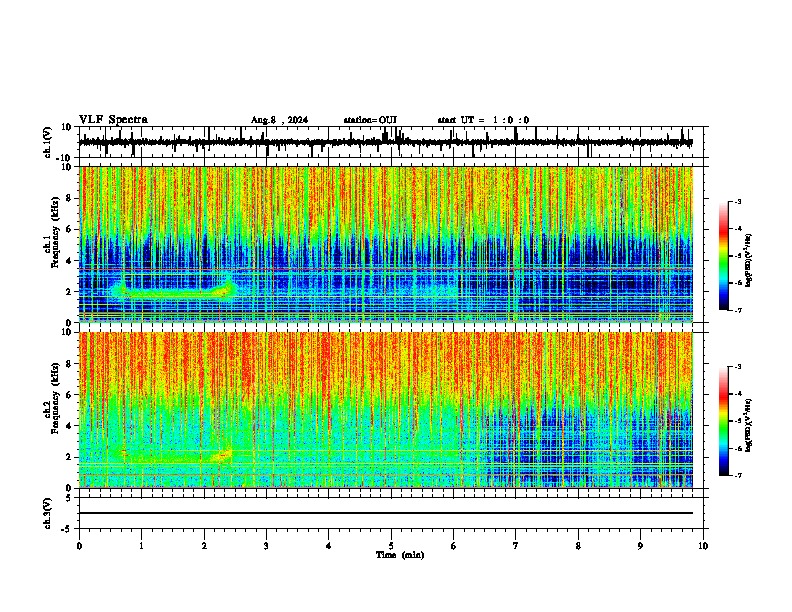Click the "6" kHz tick of ch.1 spectrogram

[x=69, y=229]
